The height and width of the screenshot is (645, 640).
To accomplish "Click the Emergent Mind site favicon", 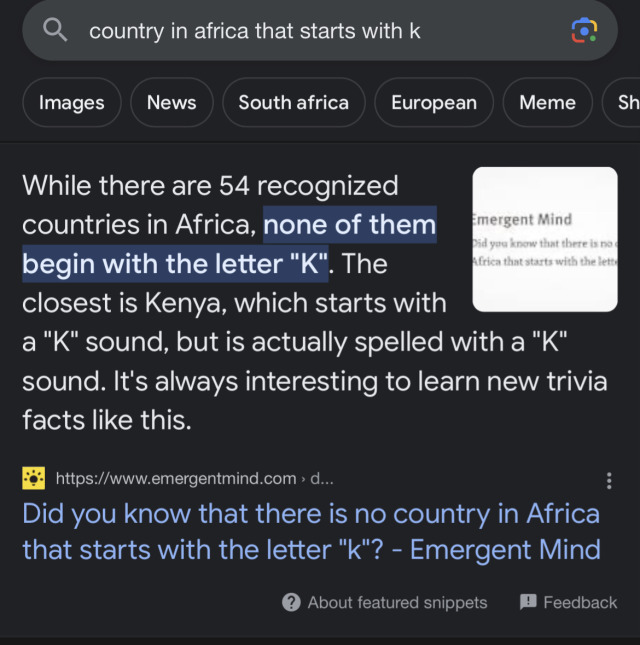I will (34, 479).
